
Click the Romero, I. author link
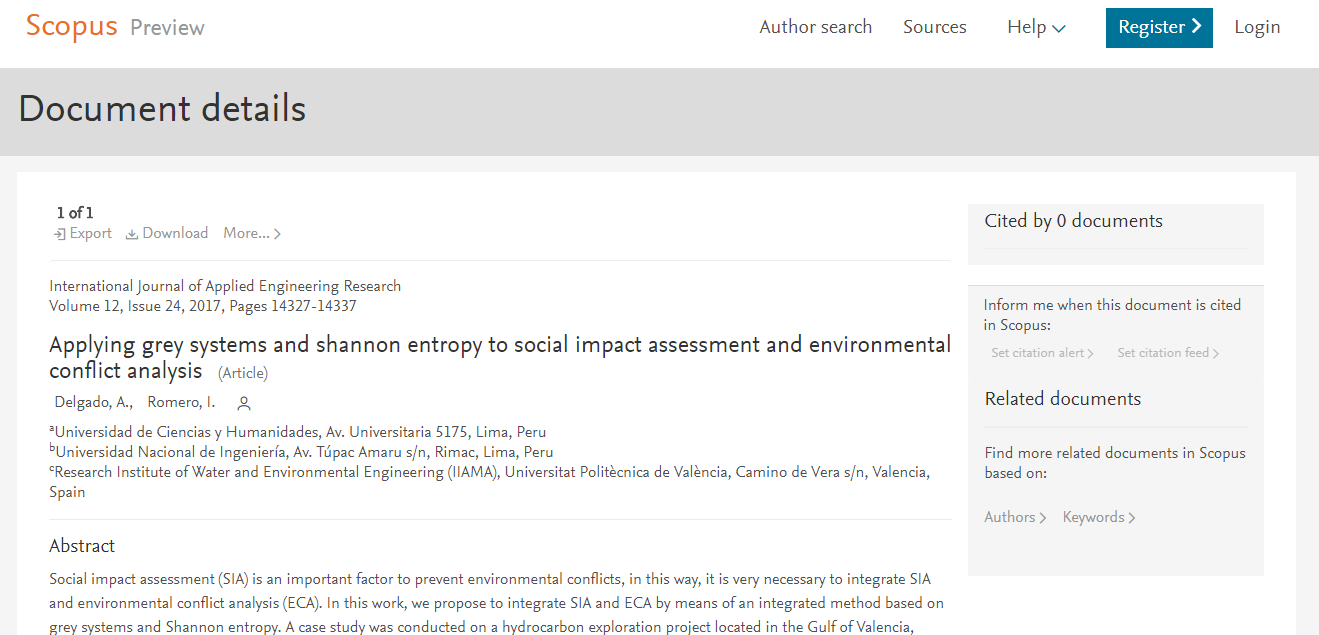(181, 403)
